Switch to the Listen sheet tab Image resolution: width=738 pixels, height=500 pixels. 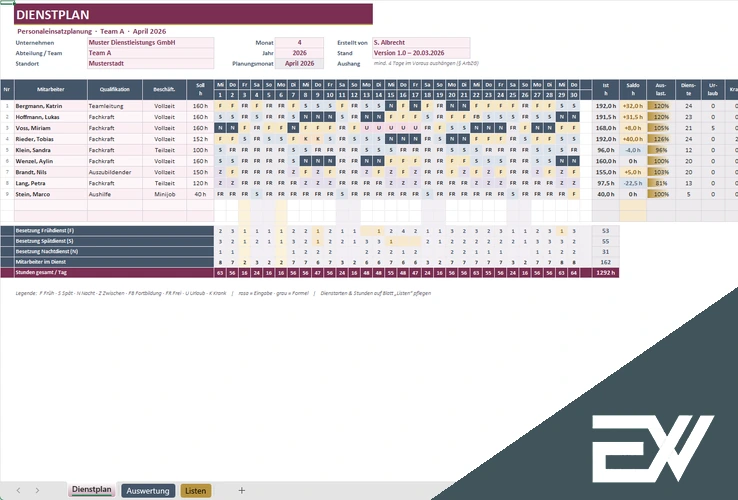196,491
